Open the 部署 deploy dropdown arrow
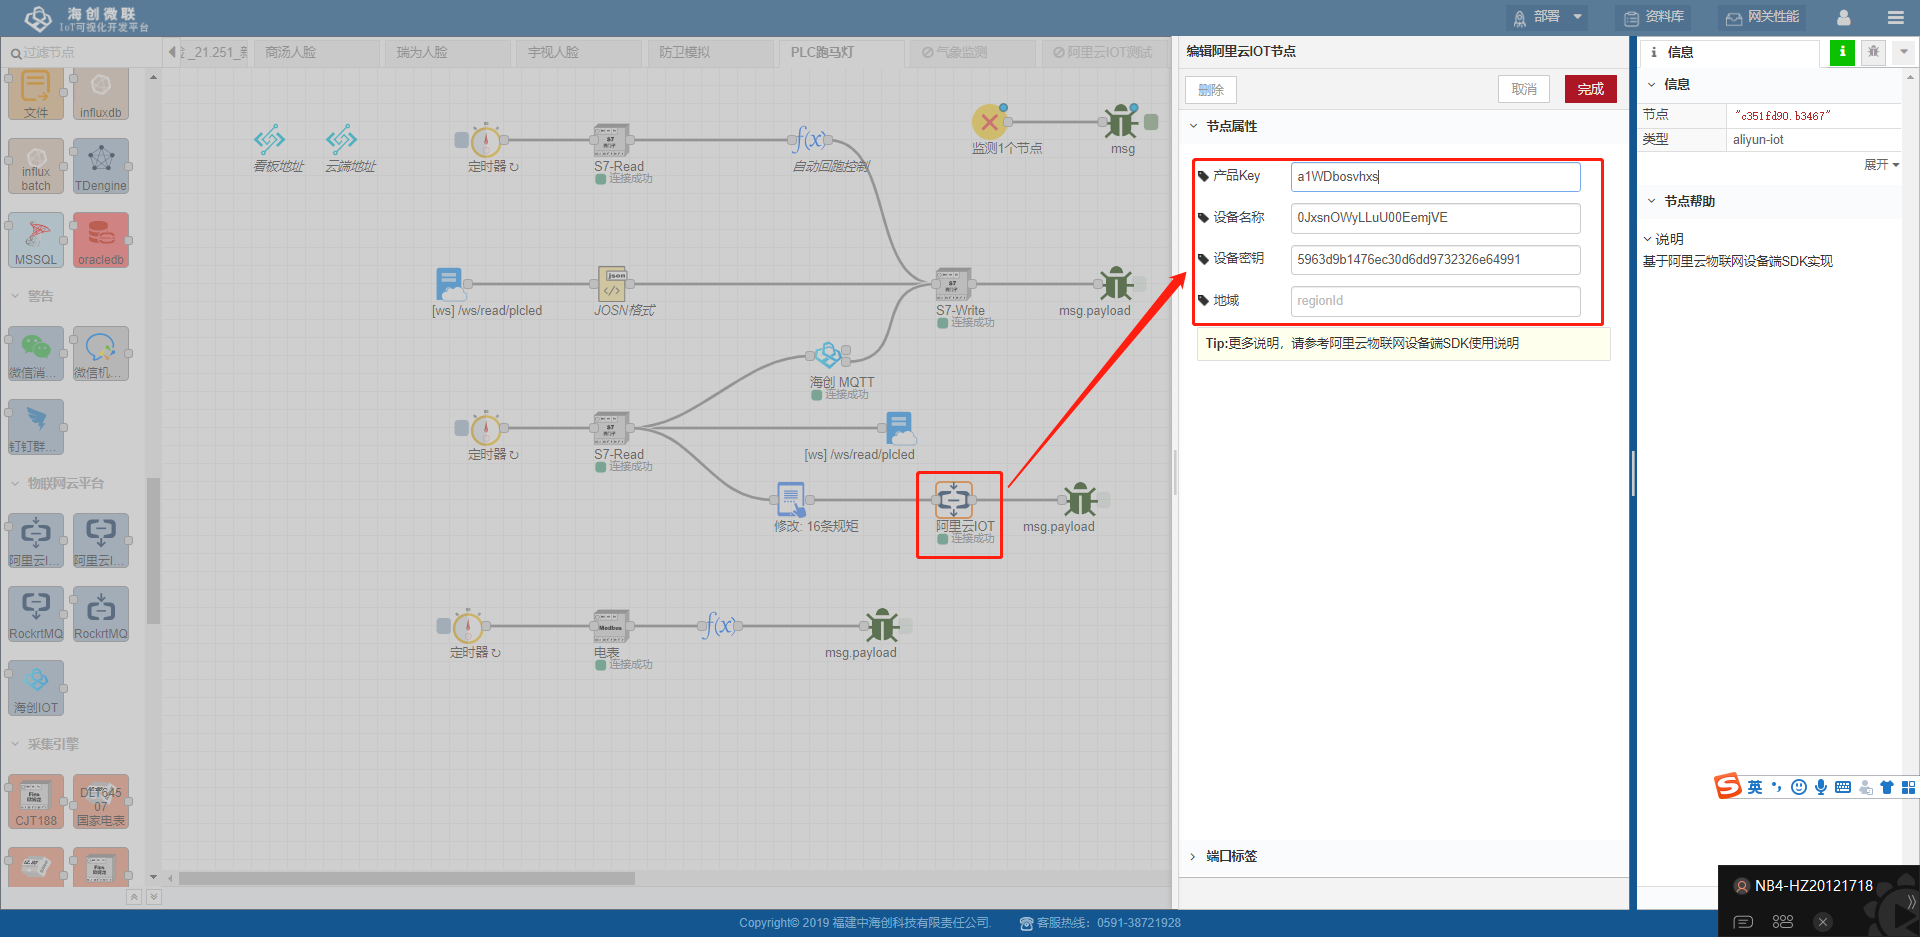Image resolution: width=1920 pixels, height=937 pixels. coord(1577,17)
